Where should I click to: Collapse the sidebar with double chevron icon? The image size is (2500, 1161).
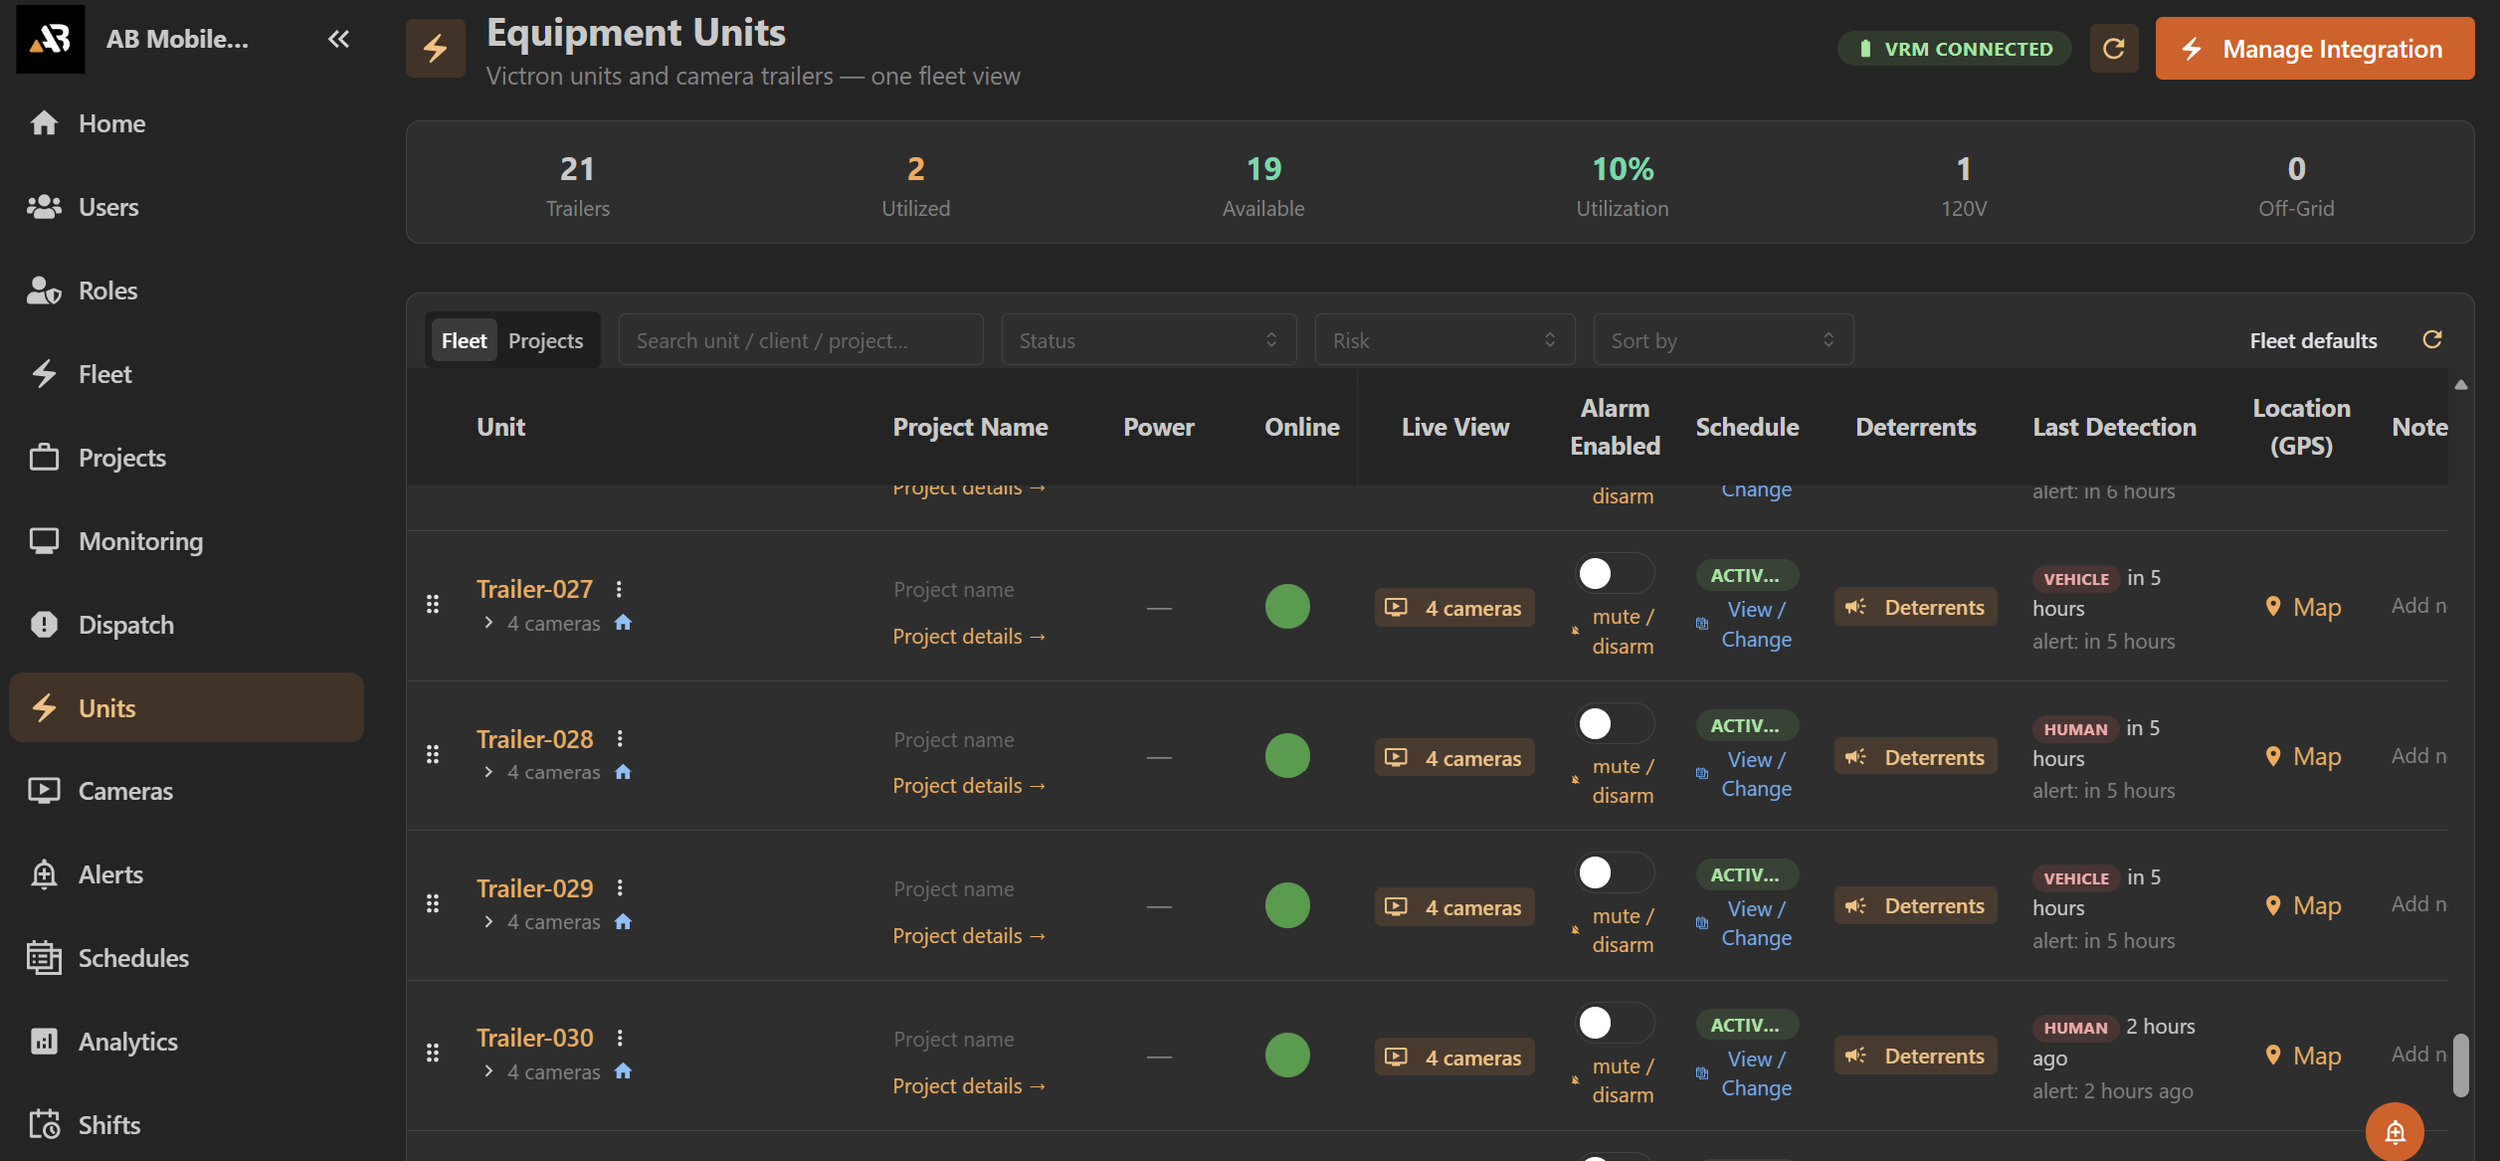pos(338,39)
